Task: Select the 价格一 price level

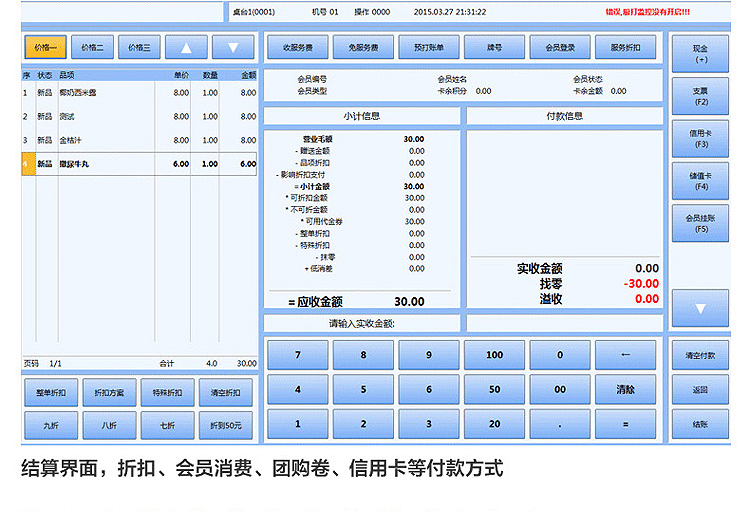Action: coord(45,47)
